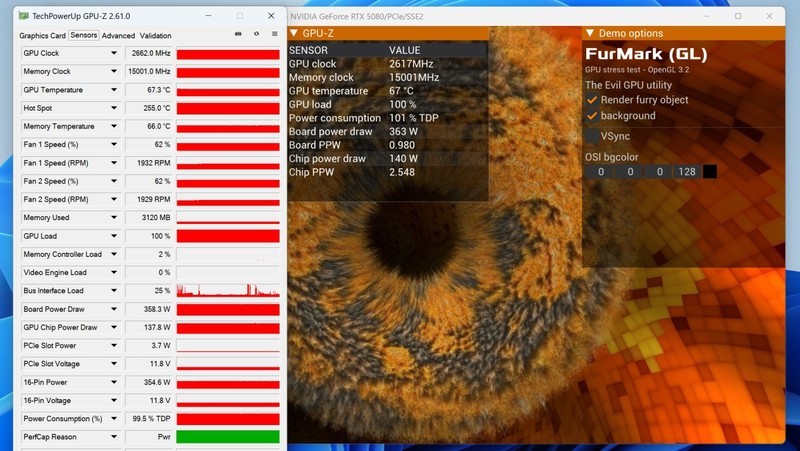Open the PerfCap Reason dropdown
Viewport: 800px width, 451px height.
[x=114, y=437]
